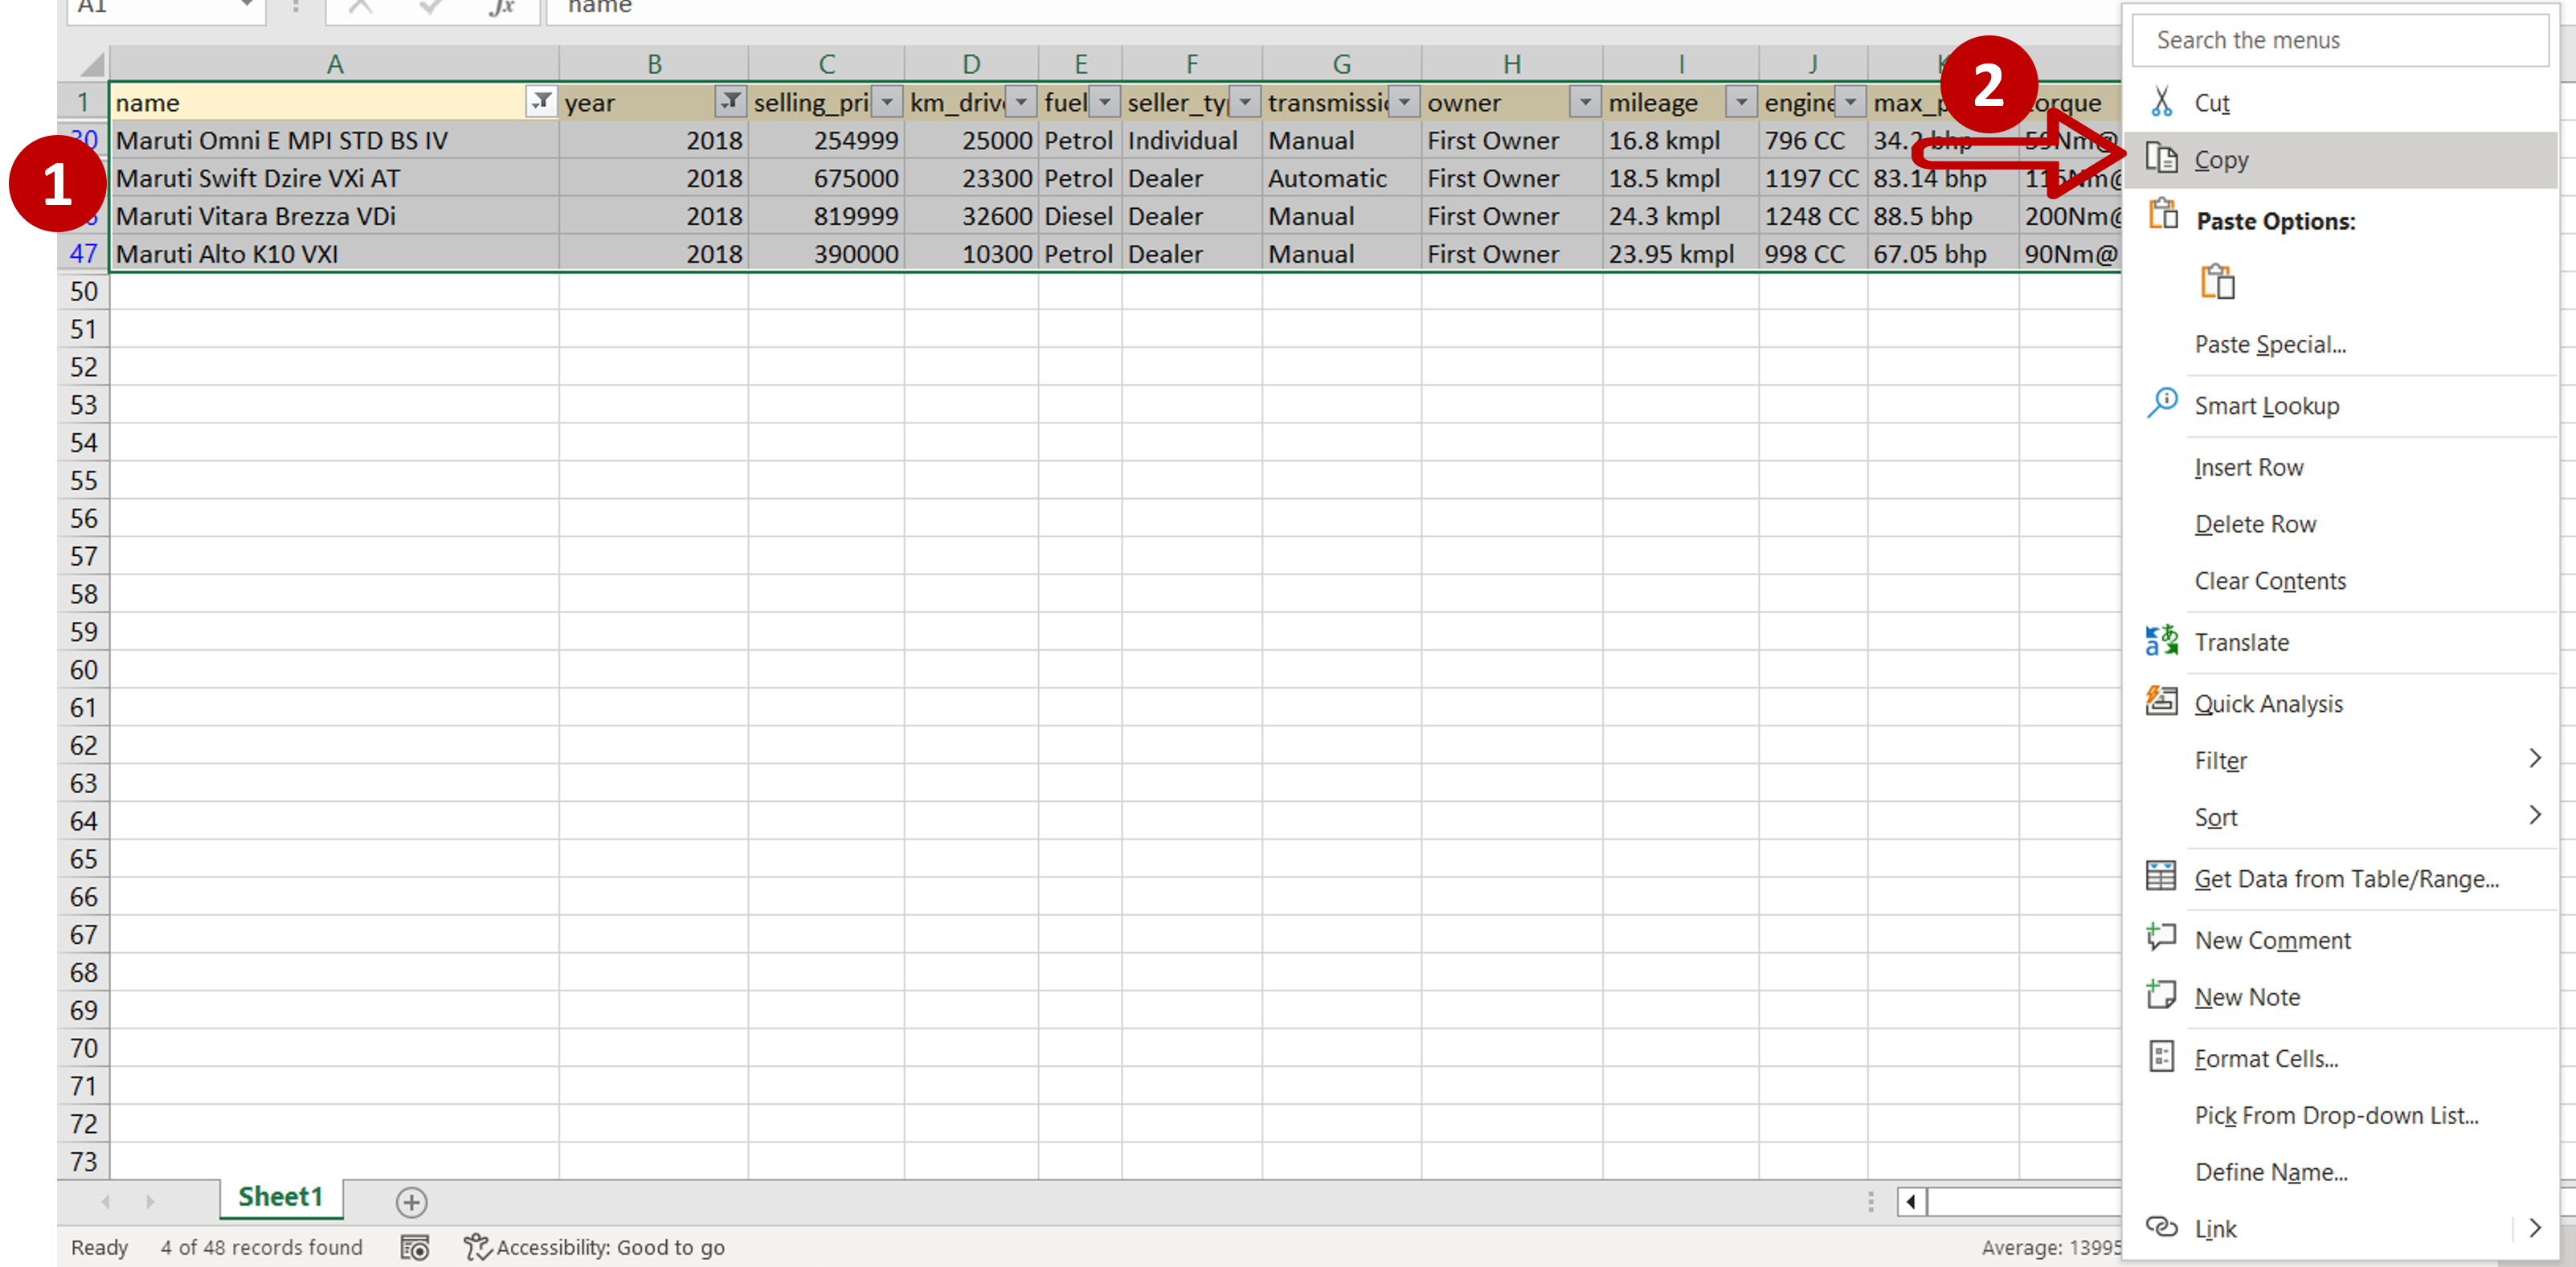
Task: Select Copy in the context menu
Action: click(x=2339, y=160)
